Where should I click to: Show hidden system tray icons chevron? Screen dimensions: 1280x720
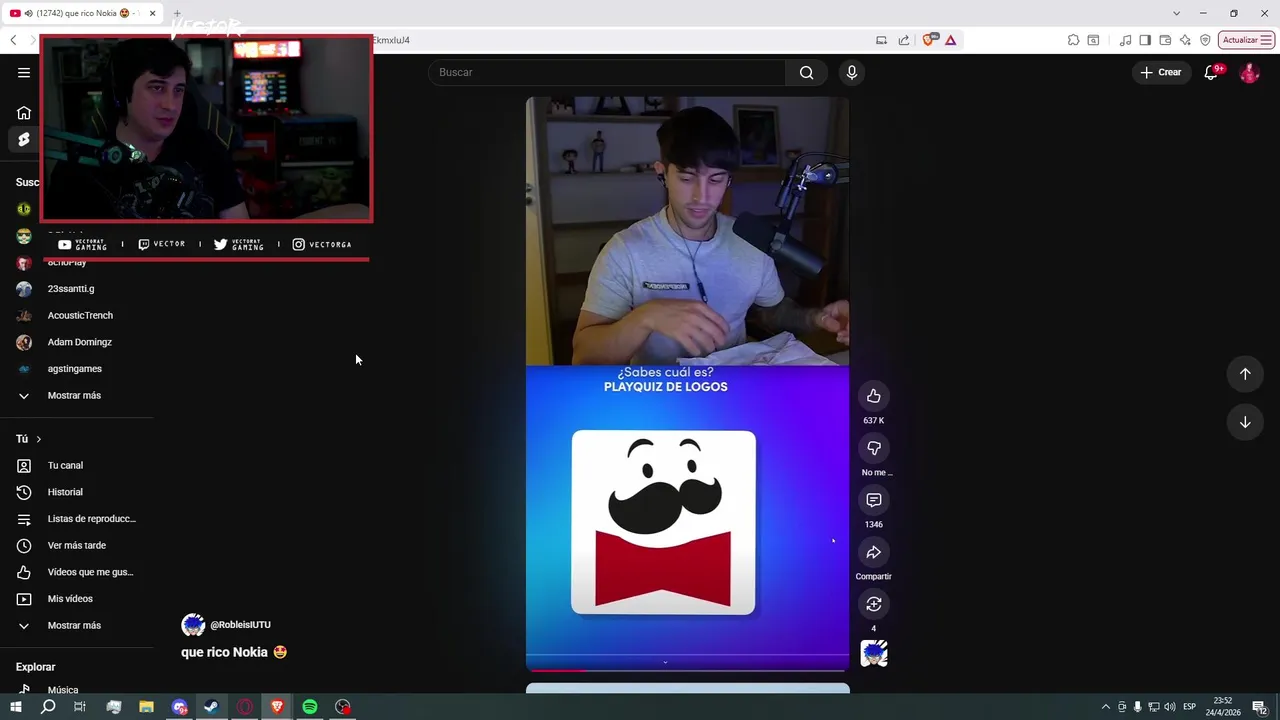click(1105, 707)
